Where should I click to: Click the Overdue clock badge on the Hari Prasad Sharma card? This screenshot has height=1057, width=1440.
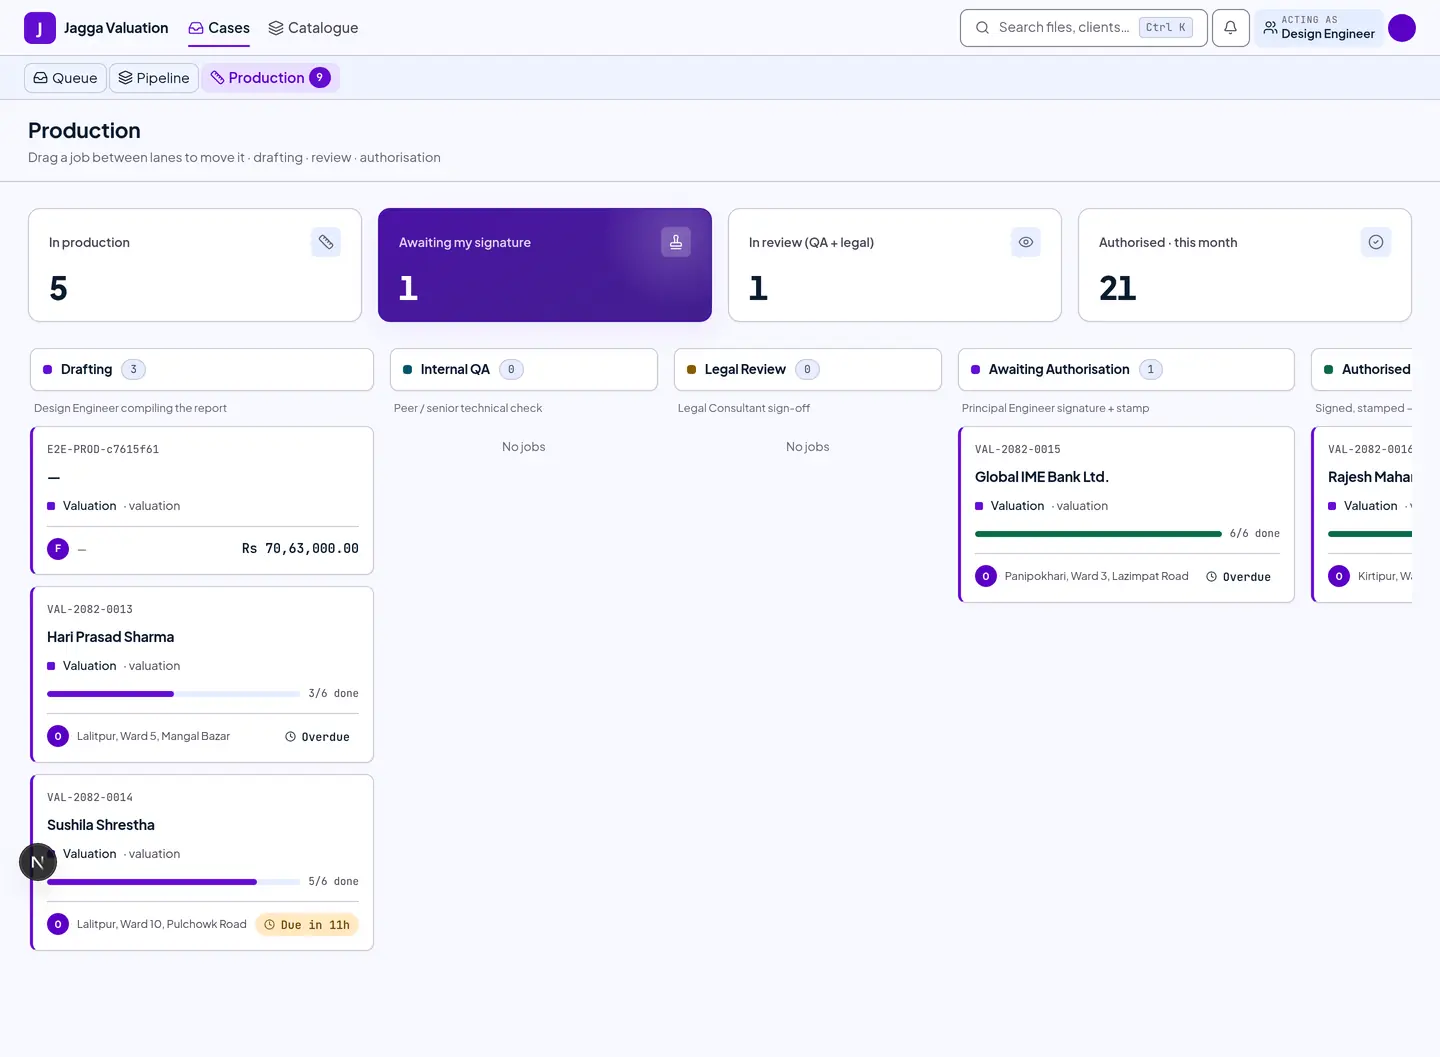(x=317, y=737)
